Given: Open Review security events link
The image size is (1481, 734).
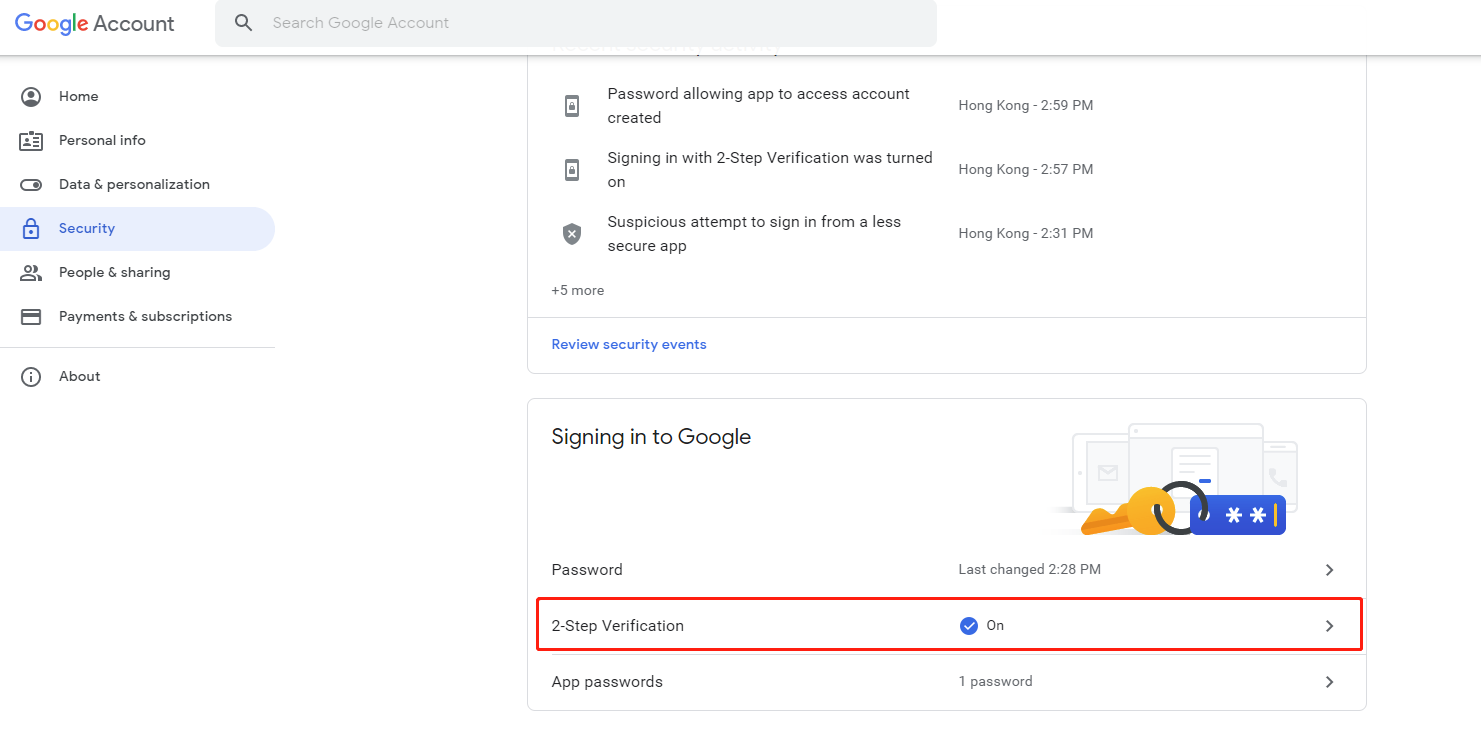Looking at the screenshot, I should click(629, 344).
